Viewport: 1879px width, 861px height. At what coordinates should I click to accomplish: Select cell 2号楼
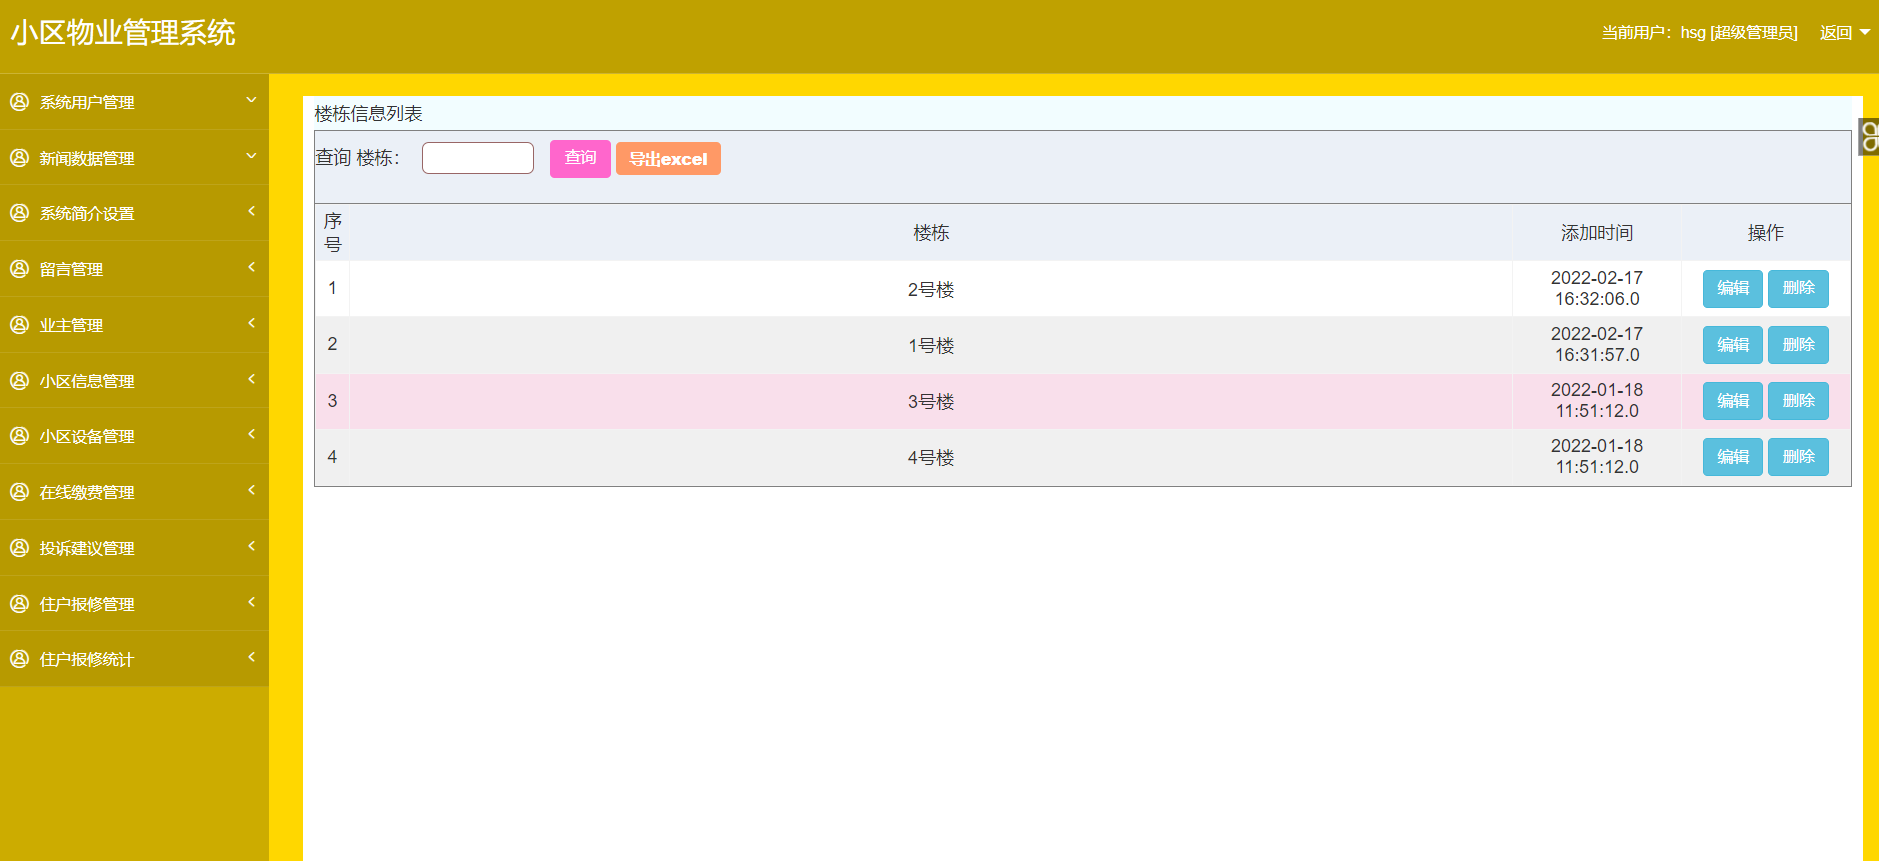click(931, 290)
